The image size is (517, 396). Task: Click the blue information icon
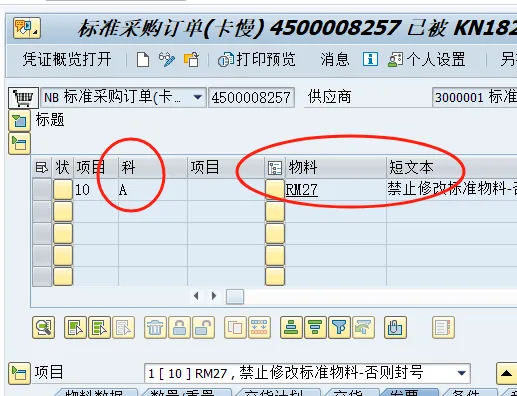(x=370, y=59)
